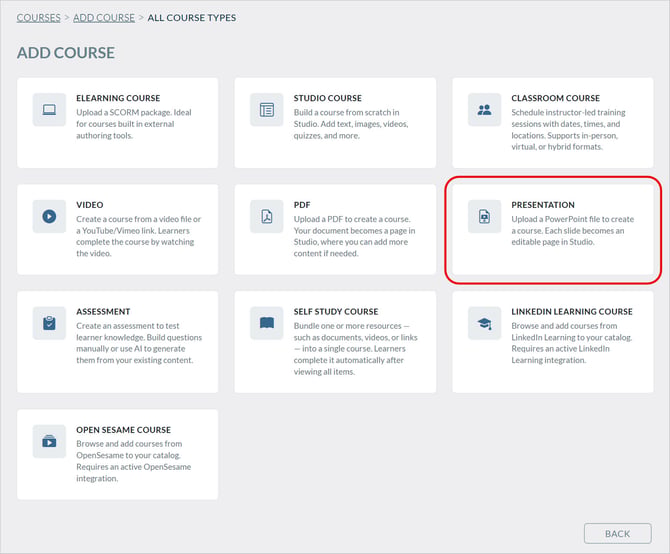Go to the COURSES breadcrumb link
The image size is (670, 554).
tap(38, 18)
